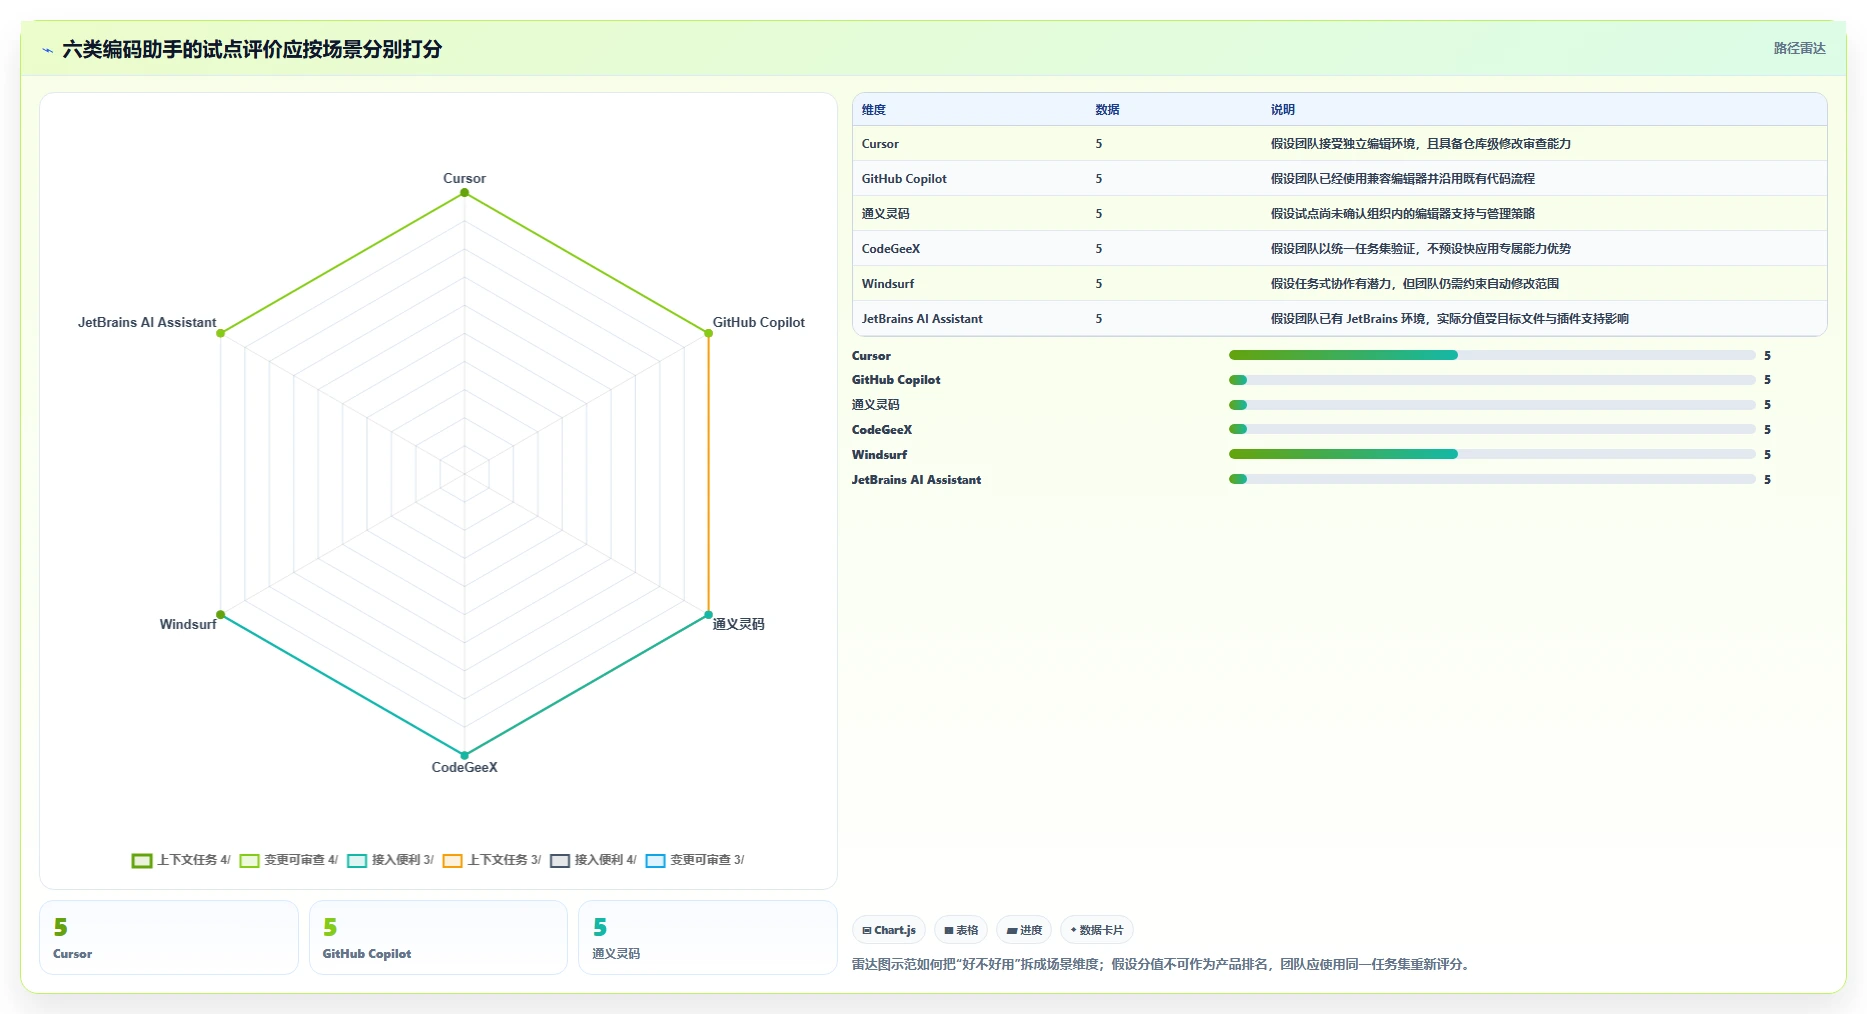Click the Chart.js tag chip
The image size is (1867, 1014).
(x=889, y=930)
